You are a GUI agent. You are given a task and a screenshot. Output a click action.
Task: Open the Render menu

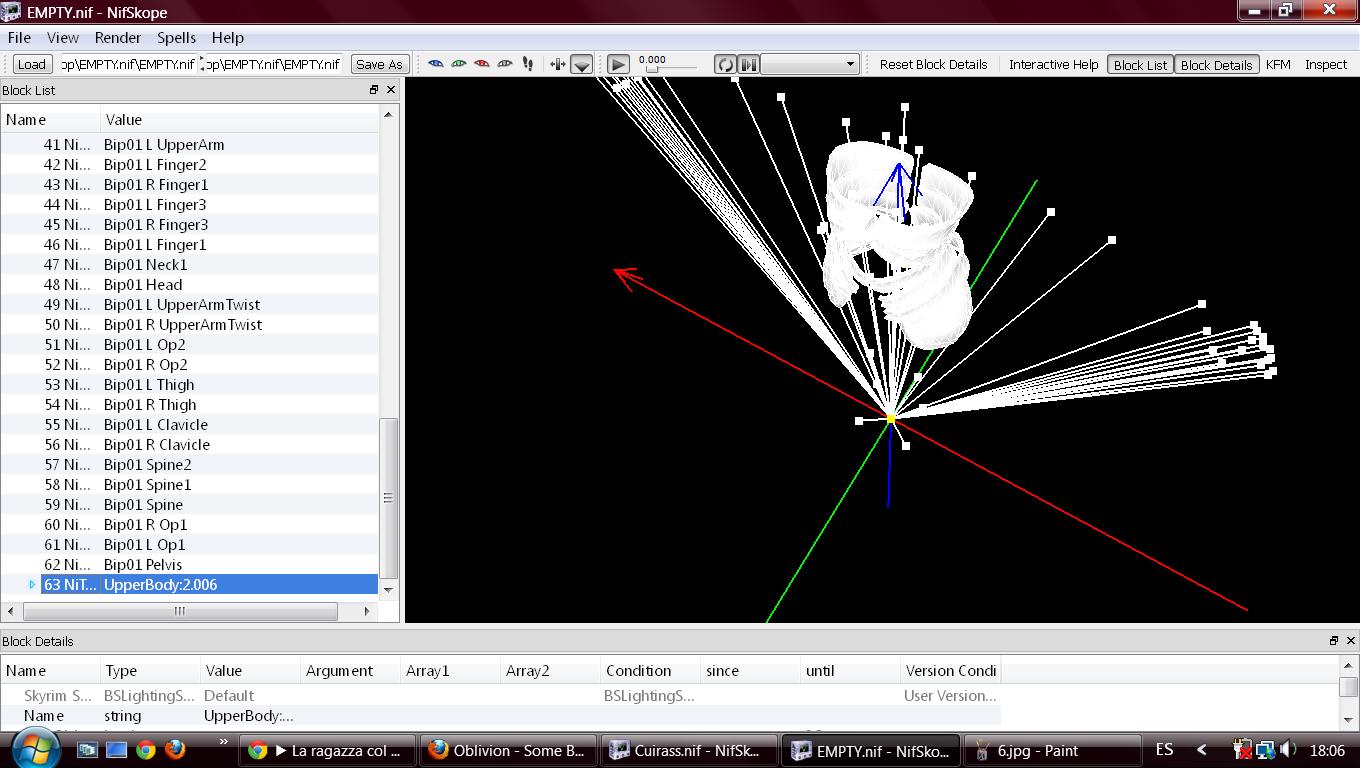118,37
